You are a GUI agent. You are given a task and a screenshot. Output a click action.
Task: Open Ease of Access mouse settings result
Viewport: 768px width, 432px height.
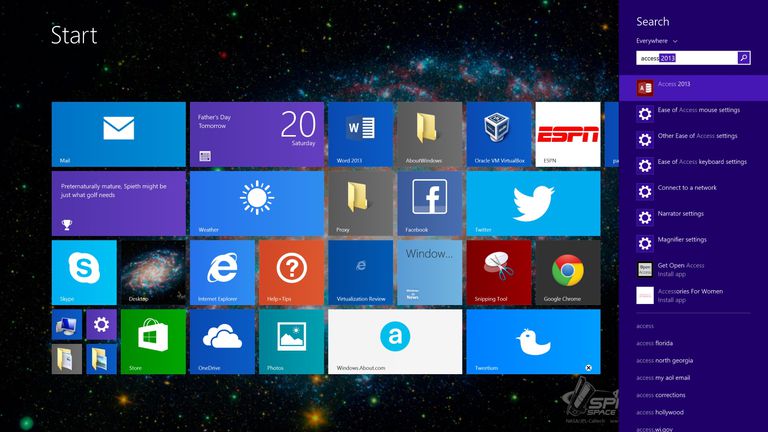[x=693, y=114]
